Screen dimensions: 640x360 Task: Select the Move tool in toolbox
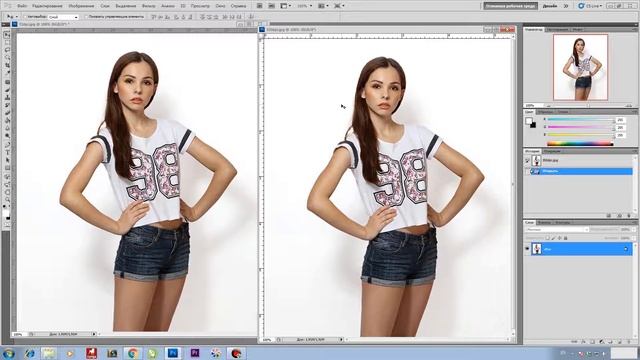[7, 35]
